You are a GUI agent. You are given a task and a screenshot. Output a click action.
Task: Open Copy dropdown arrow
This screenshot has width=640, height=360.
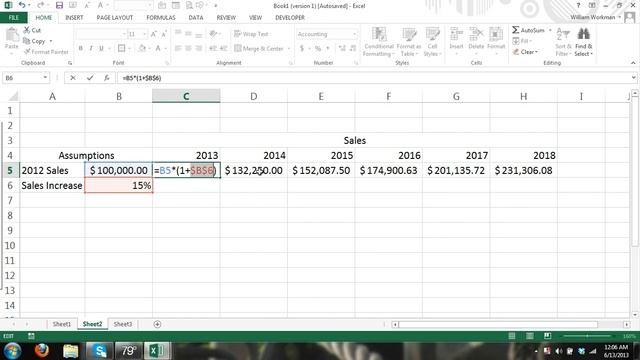pyautogui.click(x=51, y=41)
